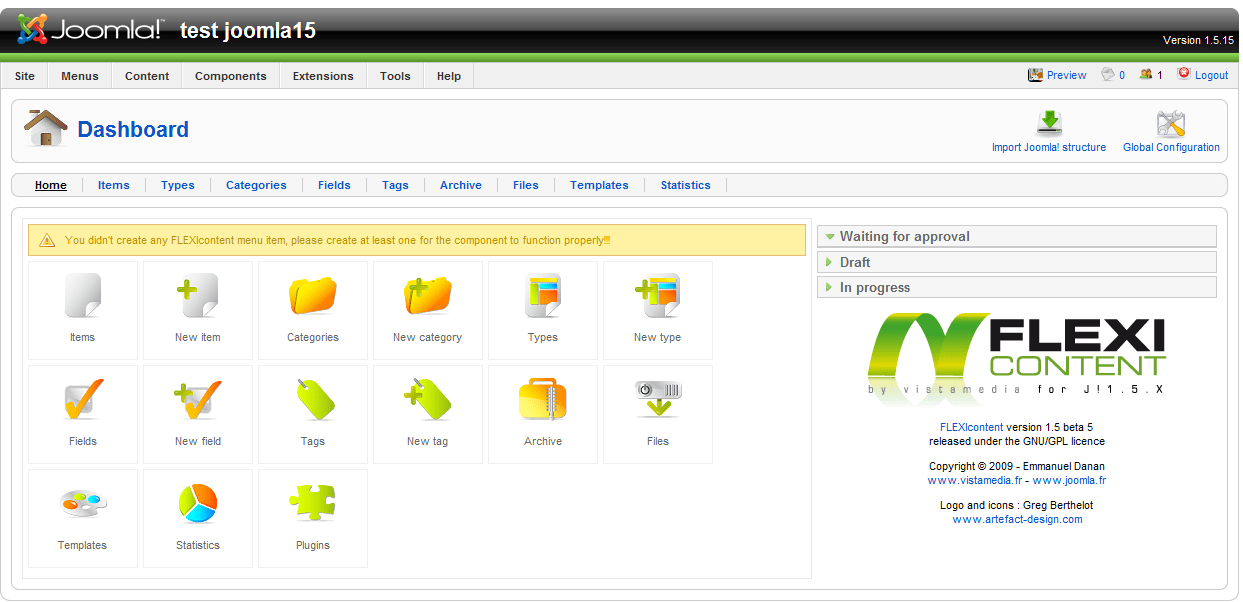This screenshot has width=1243, height=602.
Task: Switch to the Tags submenu tab
Action: [x=395, y=185]
